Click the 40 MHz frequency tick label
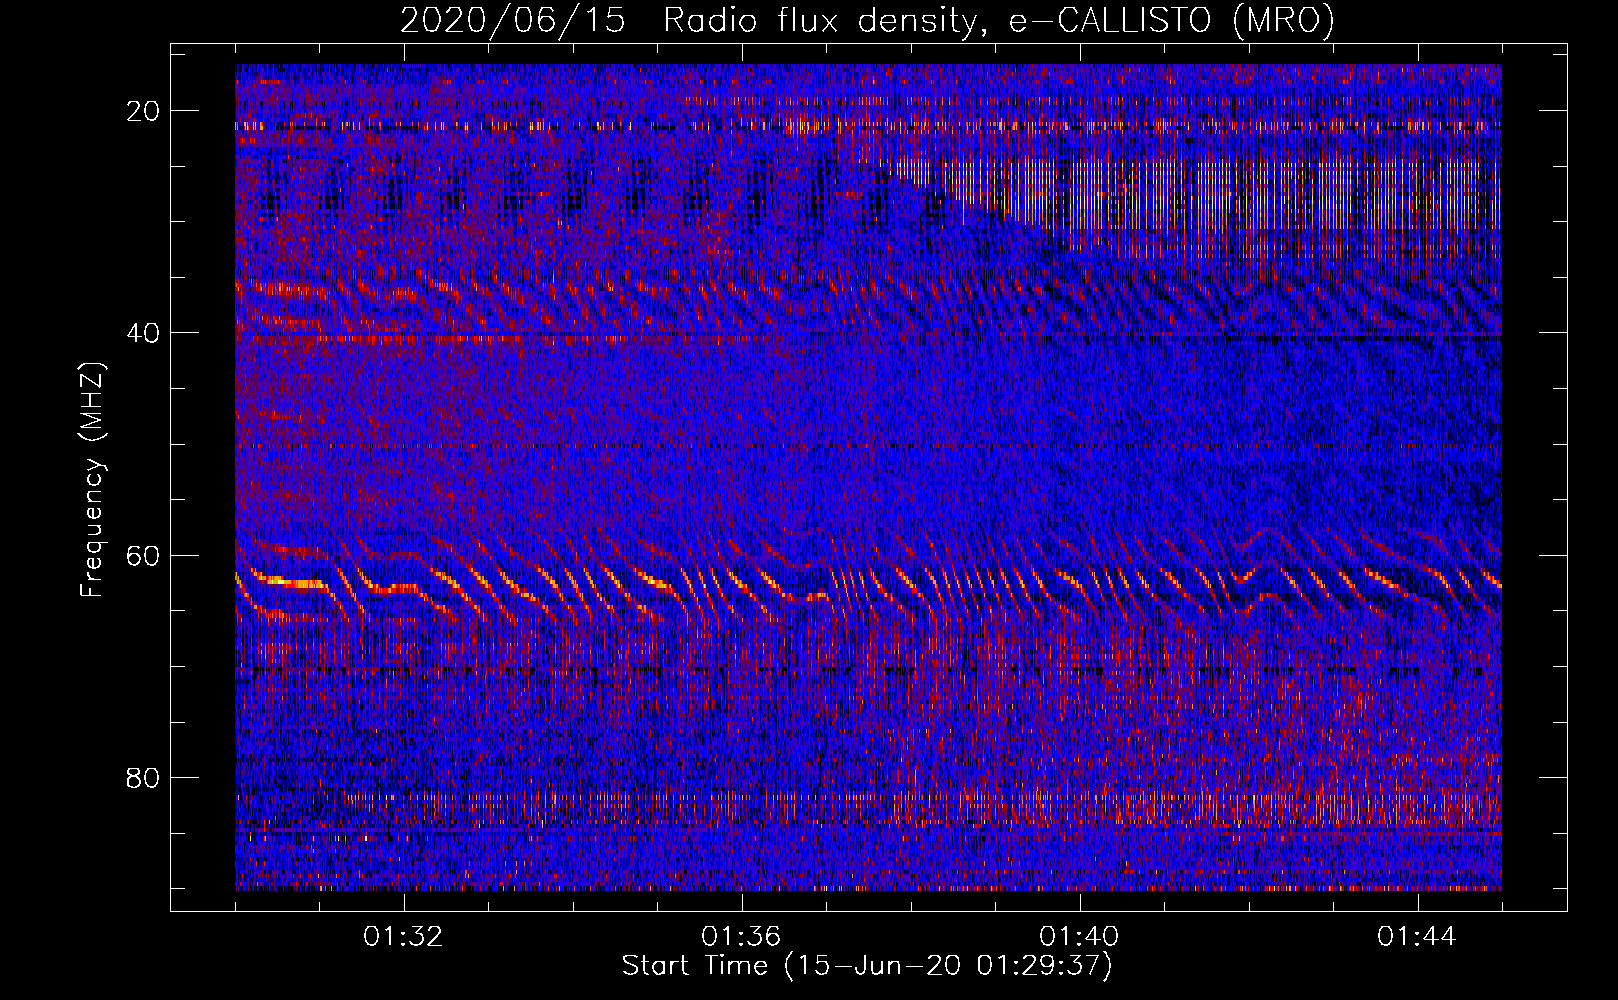 tap(143, 333)
